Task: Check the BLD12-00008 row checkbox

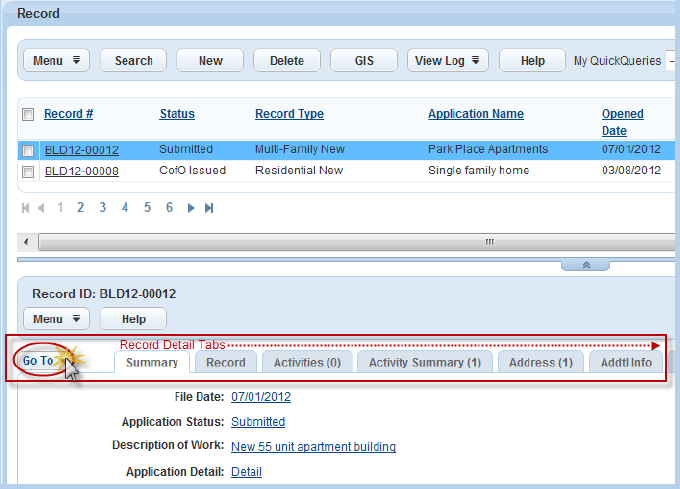Action: tap(28, 172)
